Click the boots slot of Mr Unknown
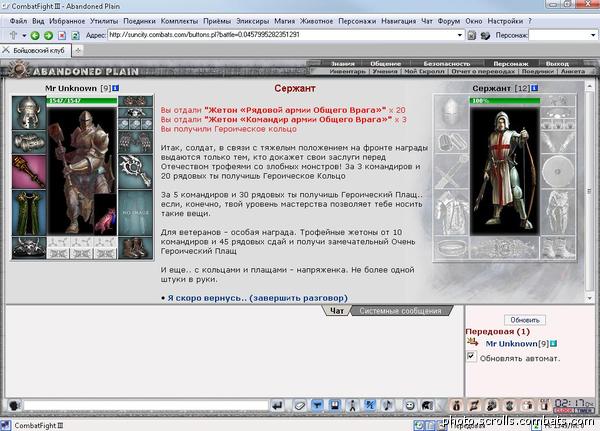Viewport: 600px width, 431px height. (x=135, y=248)
